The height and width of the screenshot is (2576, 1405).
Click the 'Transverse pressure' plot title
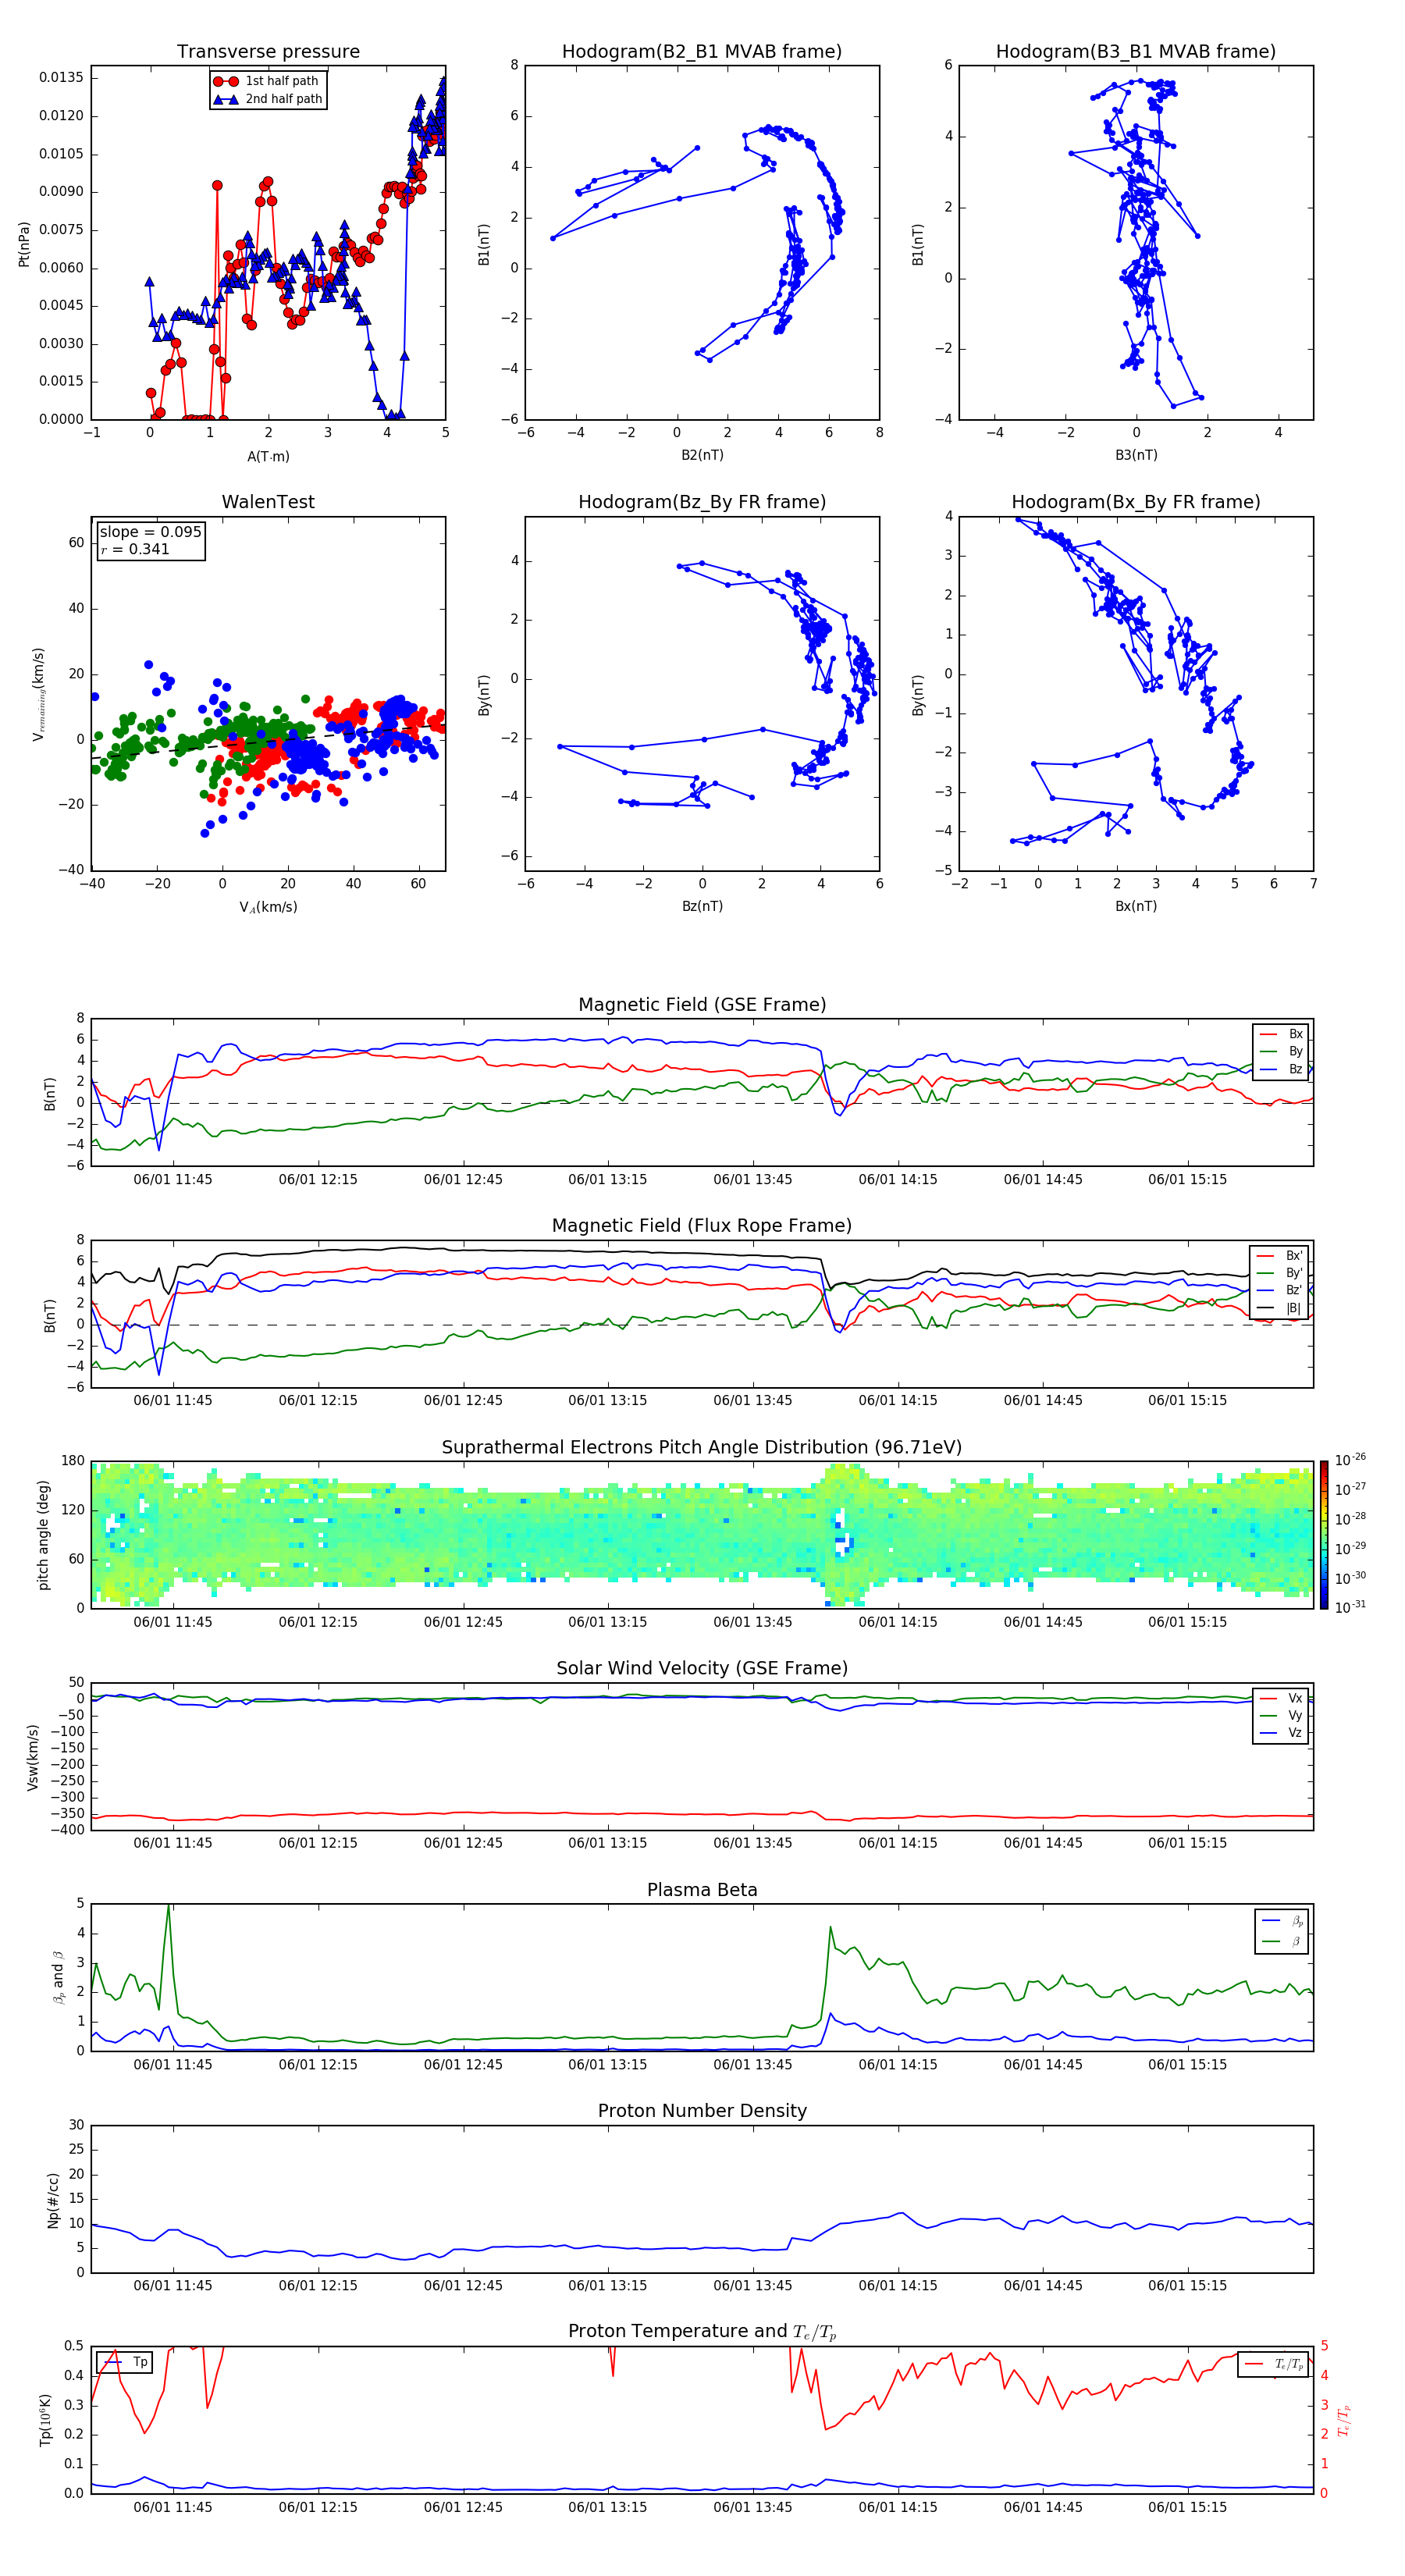tap(268, 52)
